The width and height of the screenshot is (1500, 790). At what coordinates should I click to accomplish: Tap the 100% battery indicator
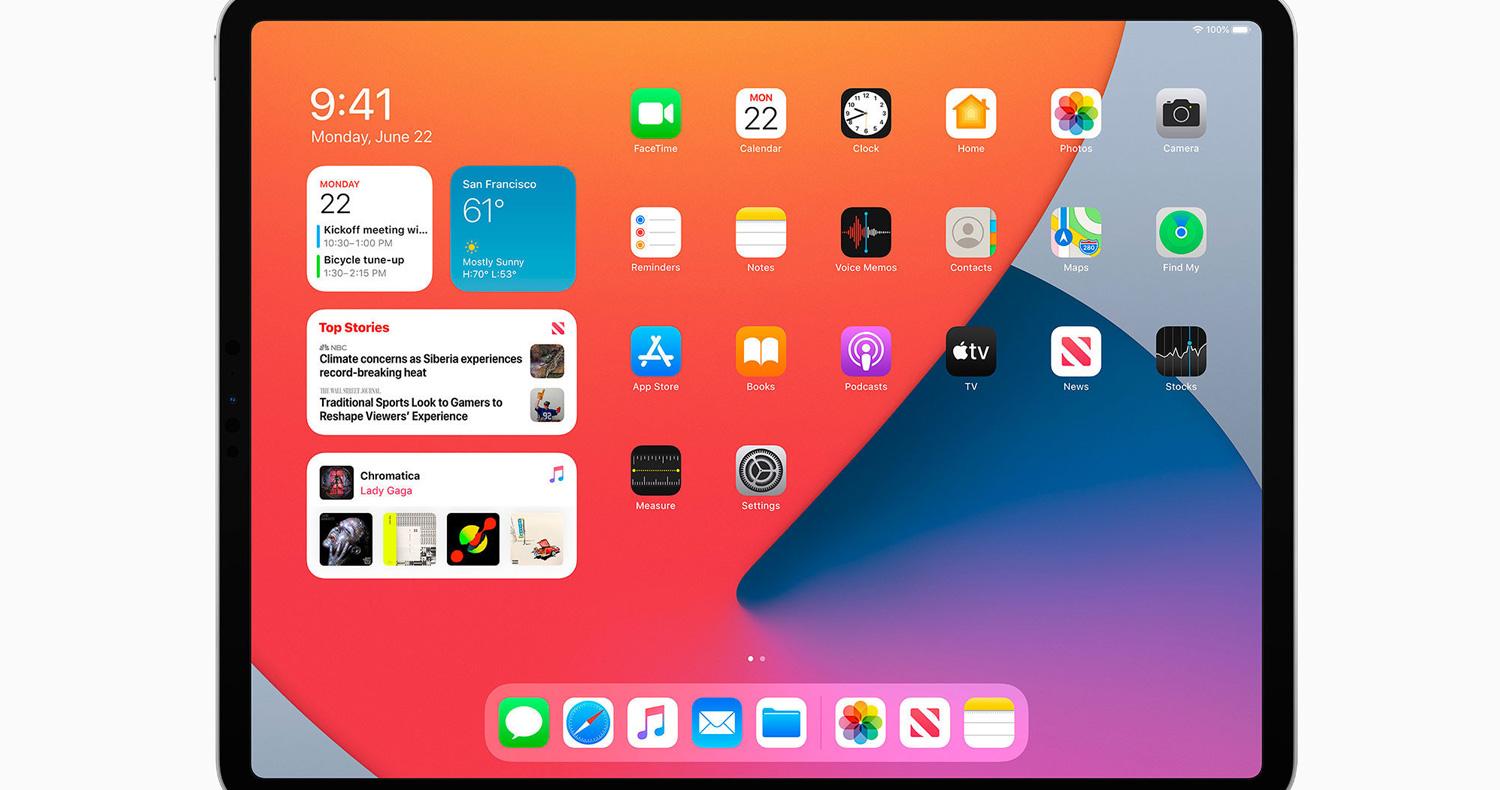(1230, 30)
